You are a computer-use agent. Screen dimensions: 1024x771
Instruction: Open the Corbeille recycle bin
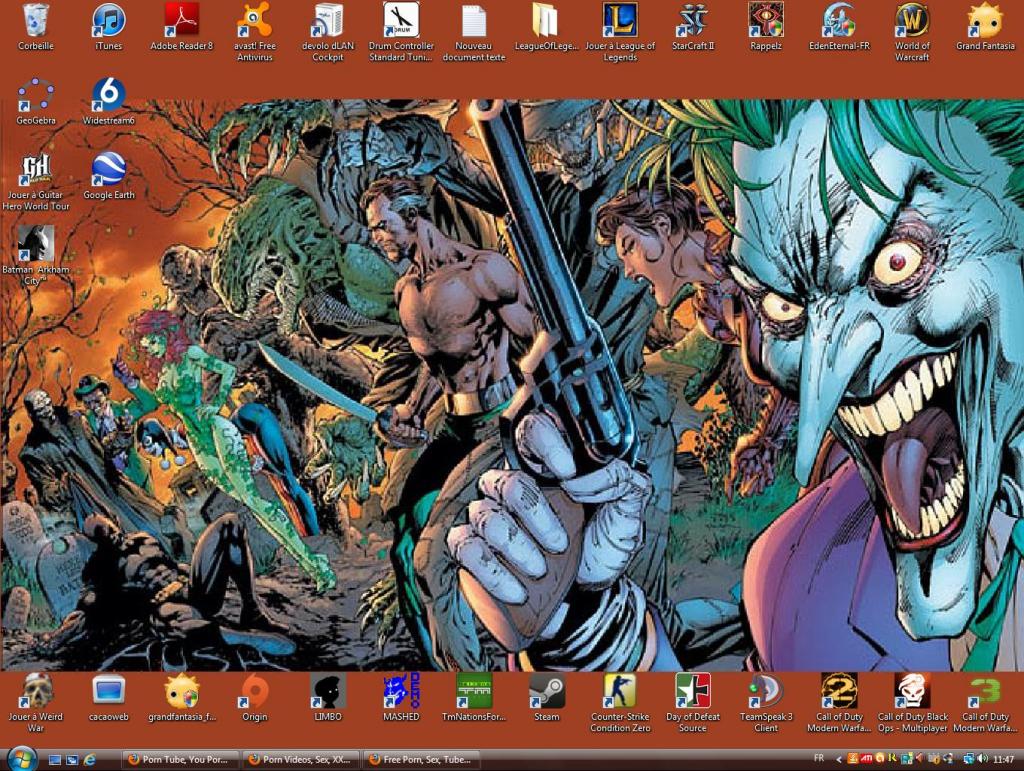point(35,29)
